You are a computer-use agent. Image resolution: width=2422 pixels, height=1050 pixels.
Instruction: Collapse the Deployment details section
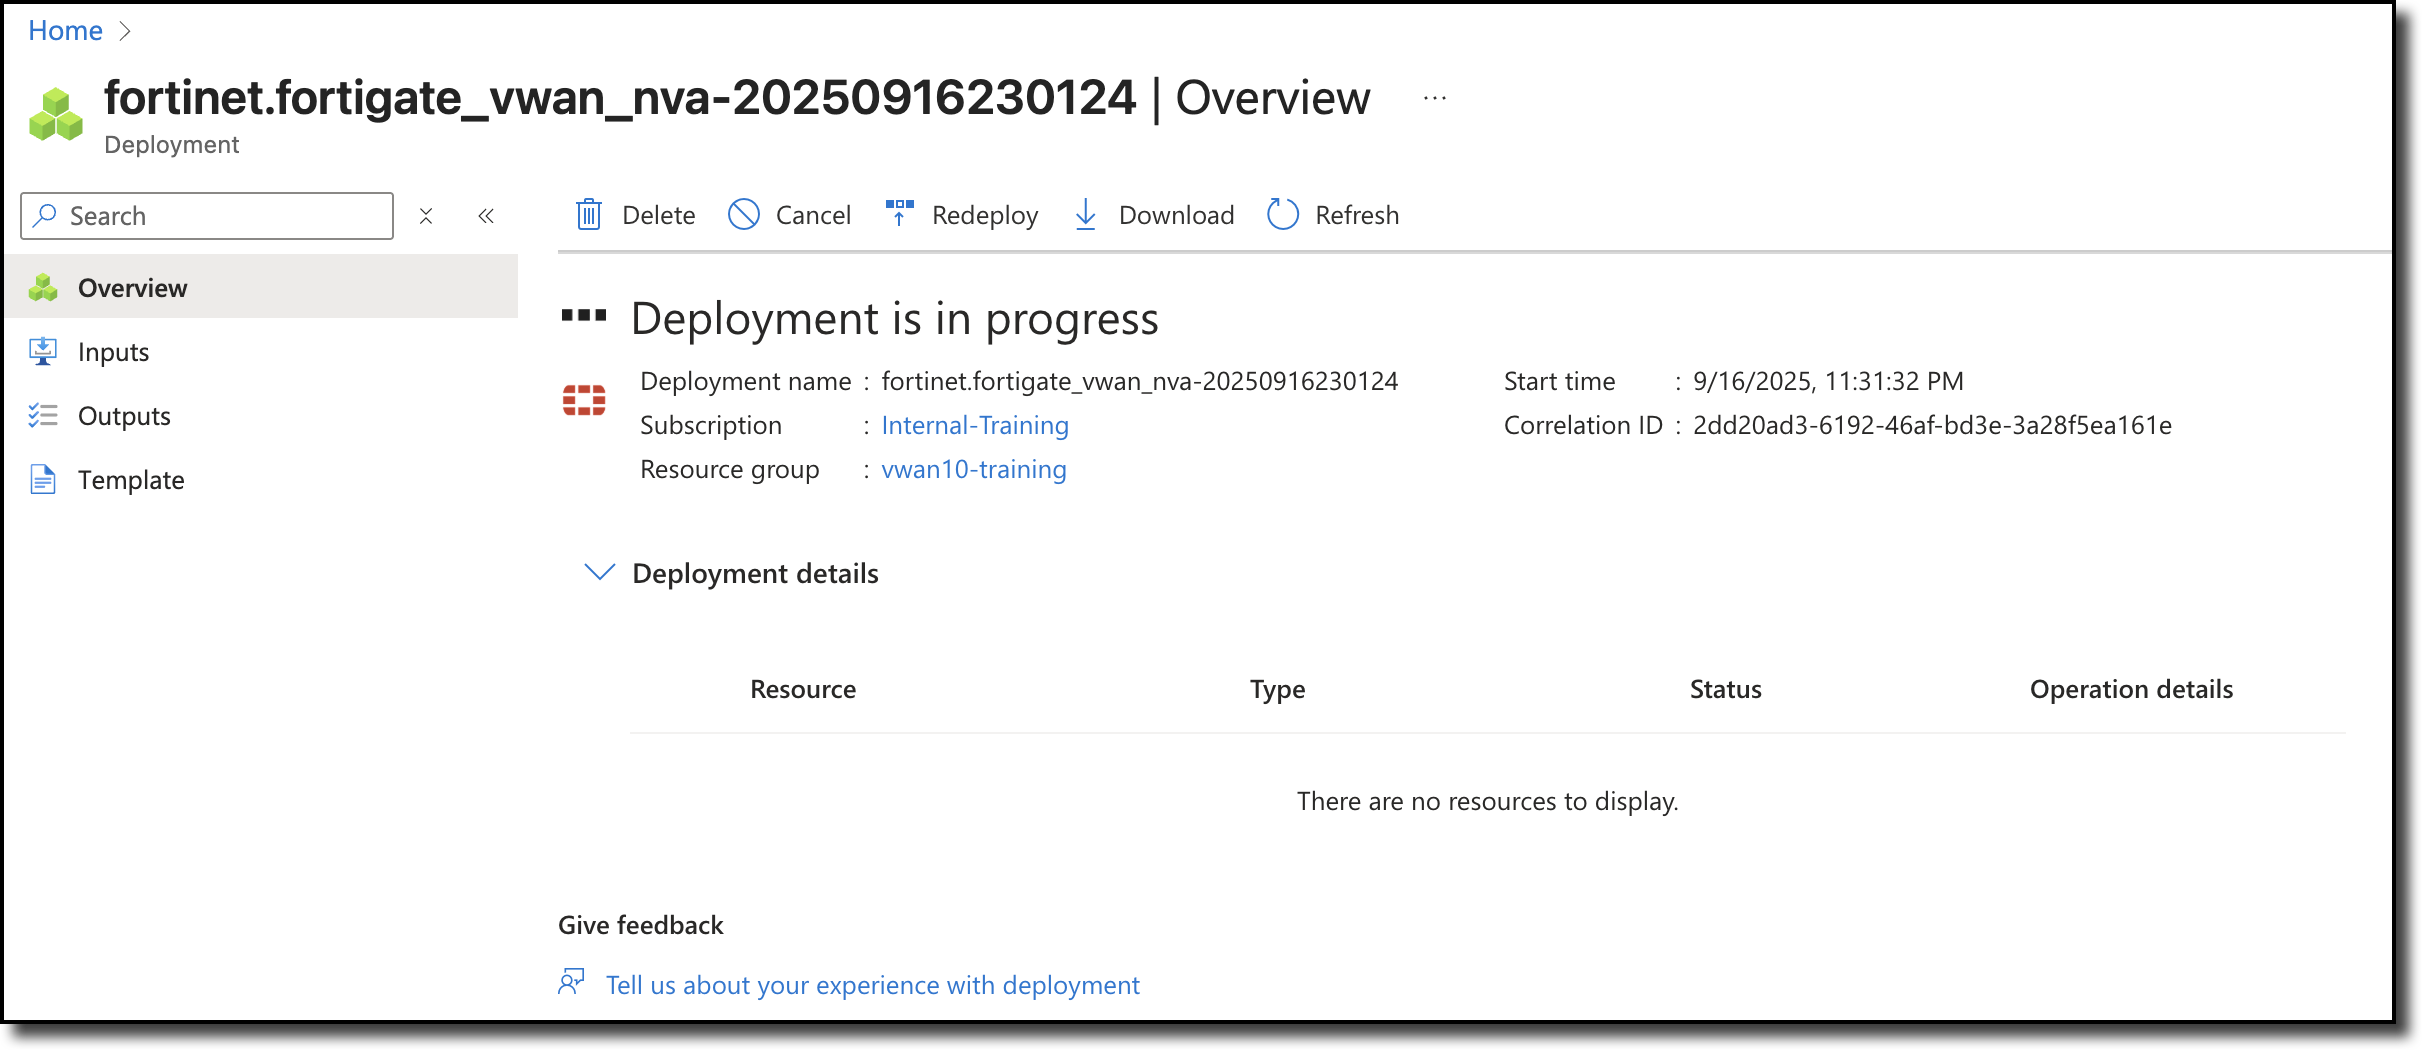[599, 573]
